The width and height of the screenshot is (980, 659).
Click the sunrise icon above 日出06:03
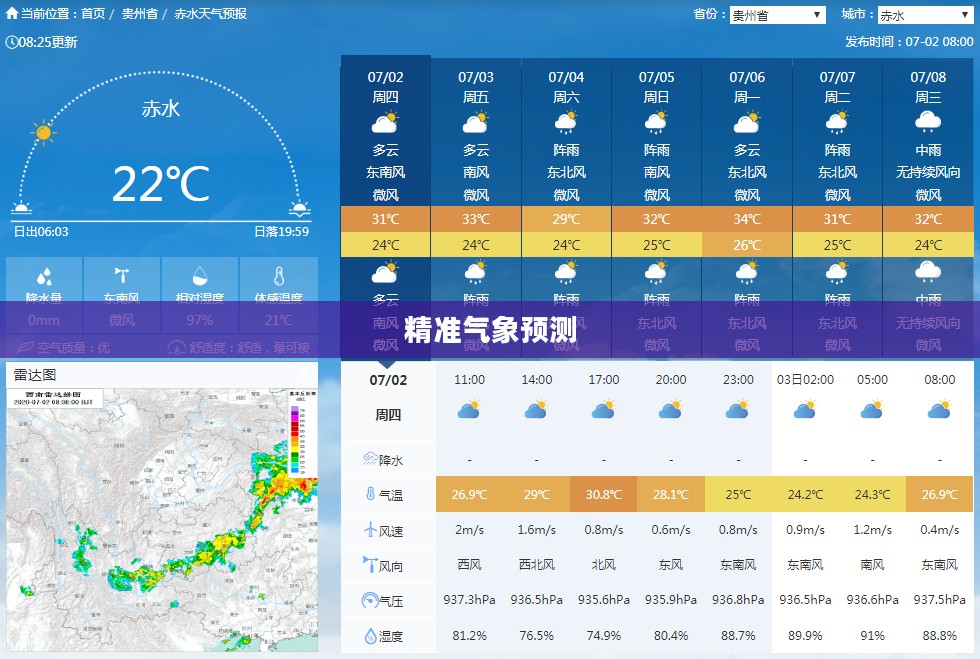(21, 208)
